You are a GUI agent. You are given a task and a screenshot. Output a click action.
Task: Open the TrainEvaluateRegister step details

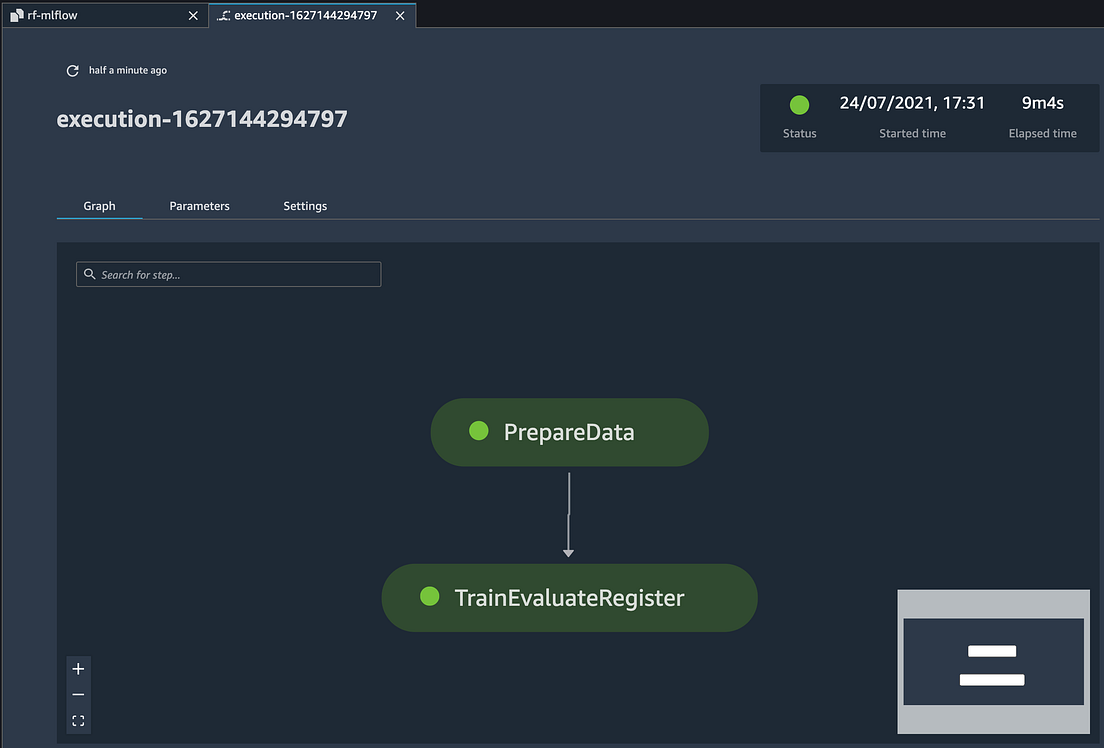[x=569, y=597]
